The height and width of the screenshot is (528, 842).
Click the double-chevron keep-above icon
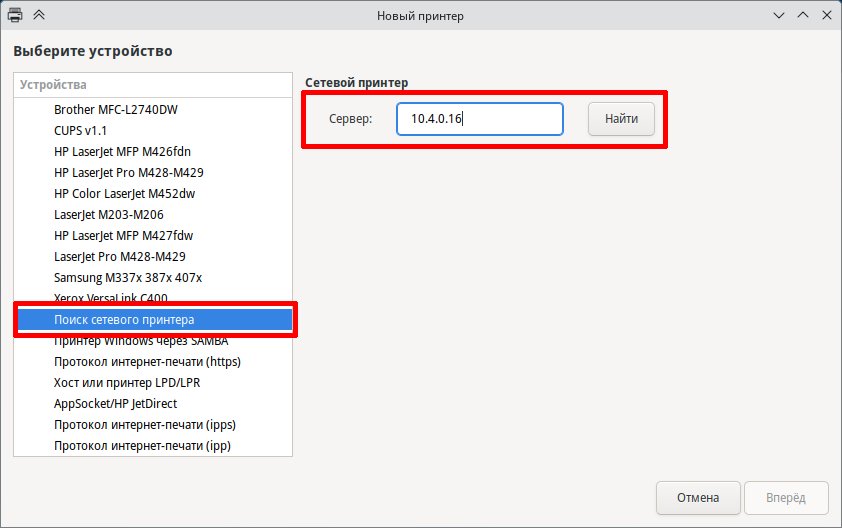(39, 15)
